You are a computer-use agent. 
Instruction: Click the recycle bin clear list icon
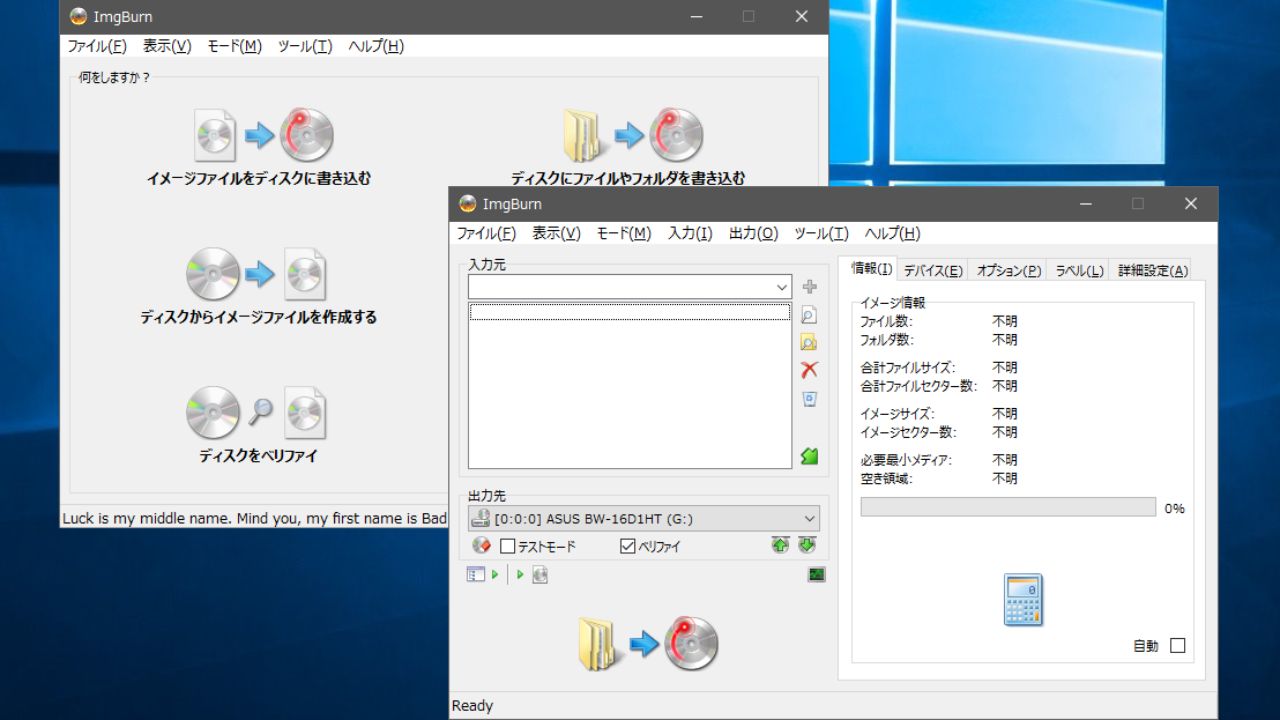[x=809, y=399]
